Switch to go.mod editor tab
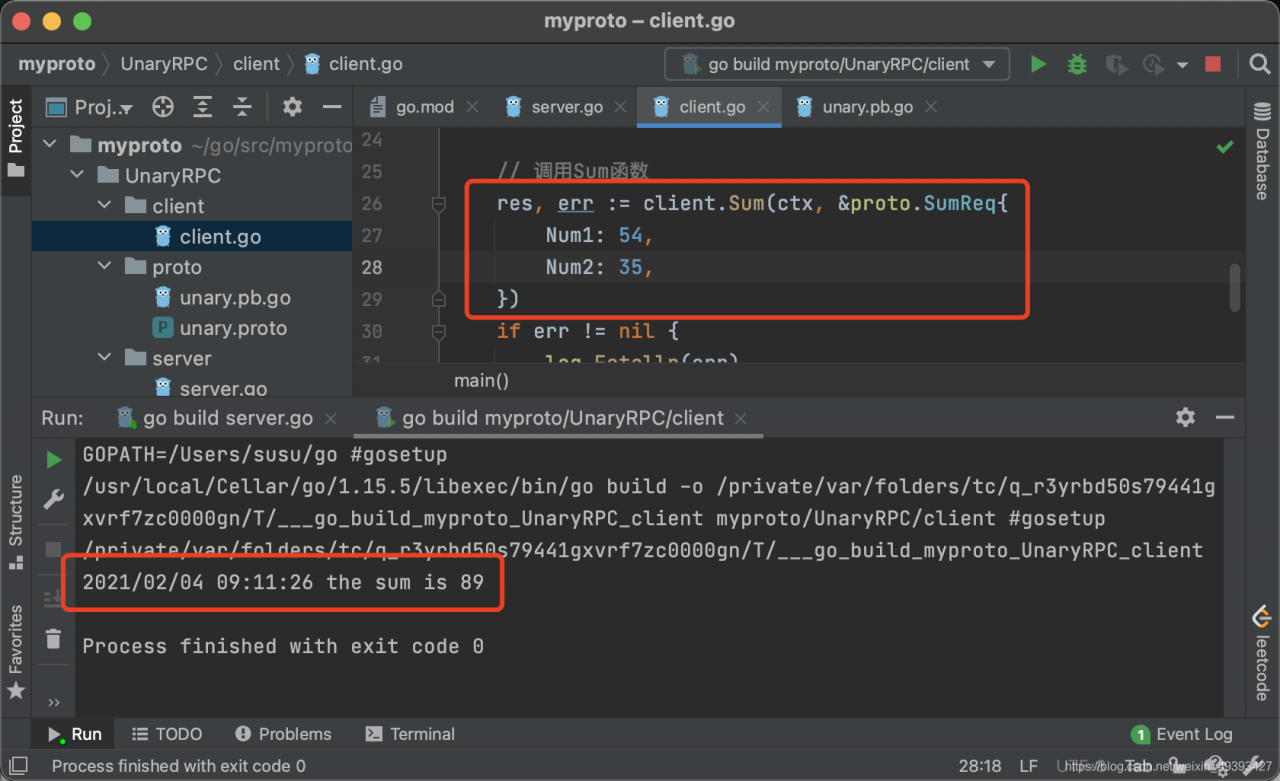This screenshot has height=781, width=1280. point(424,107)
